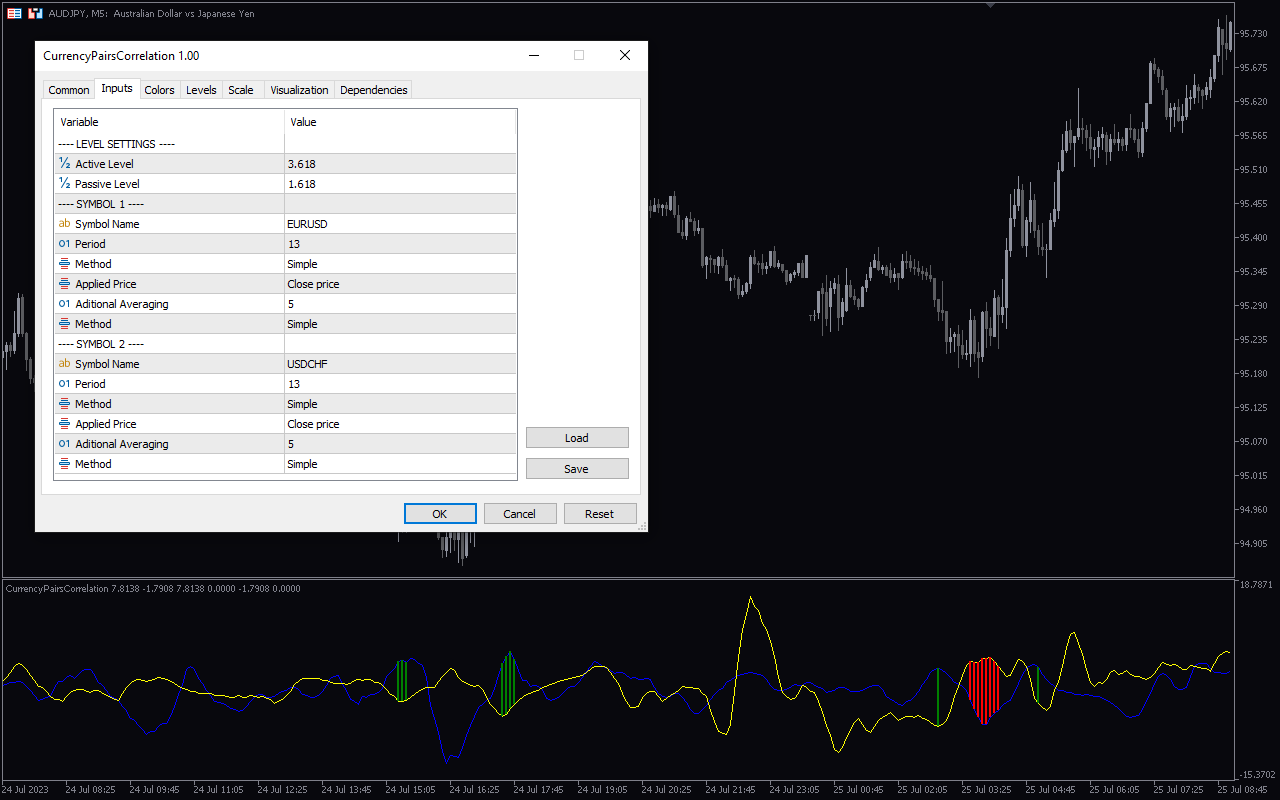The width and height of the screenshot is (1280, 800).
Task: Click the Active Level label
Action: [104, 164]
